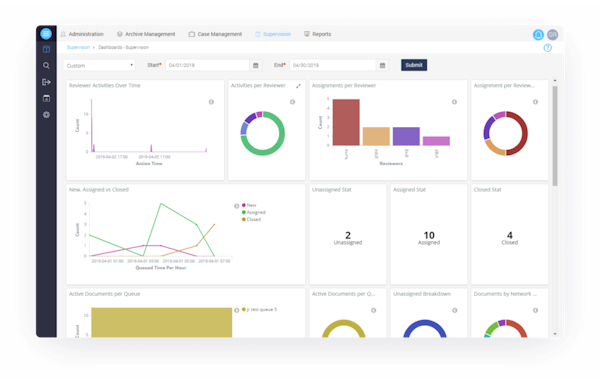
Task: Open the help question mark icon
Action: 548,48
